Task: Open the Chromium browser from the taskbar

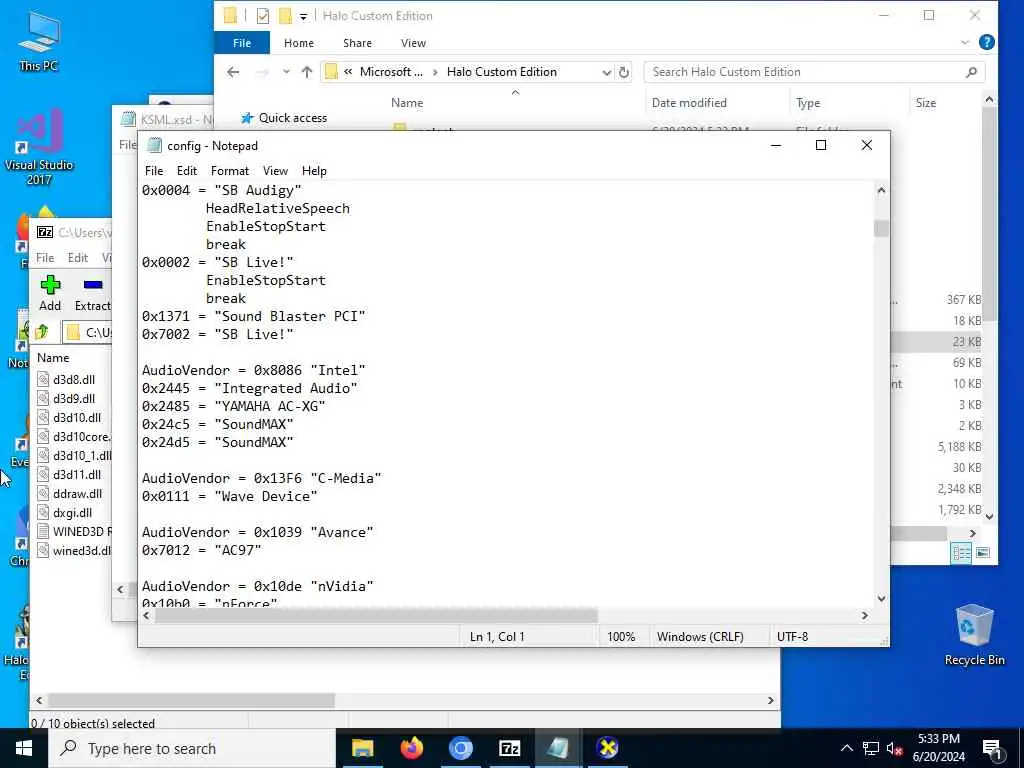Action: click(460, 748)
